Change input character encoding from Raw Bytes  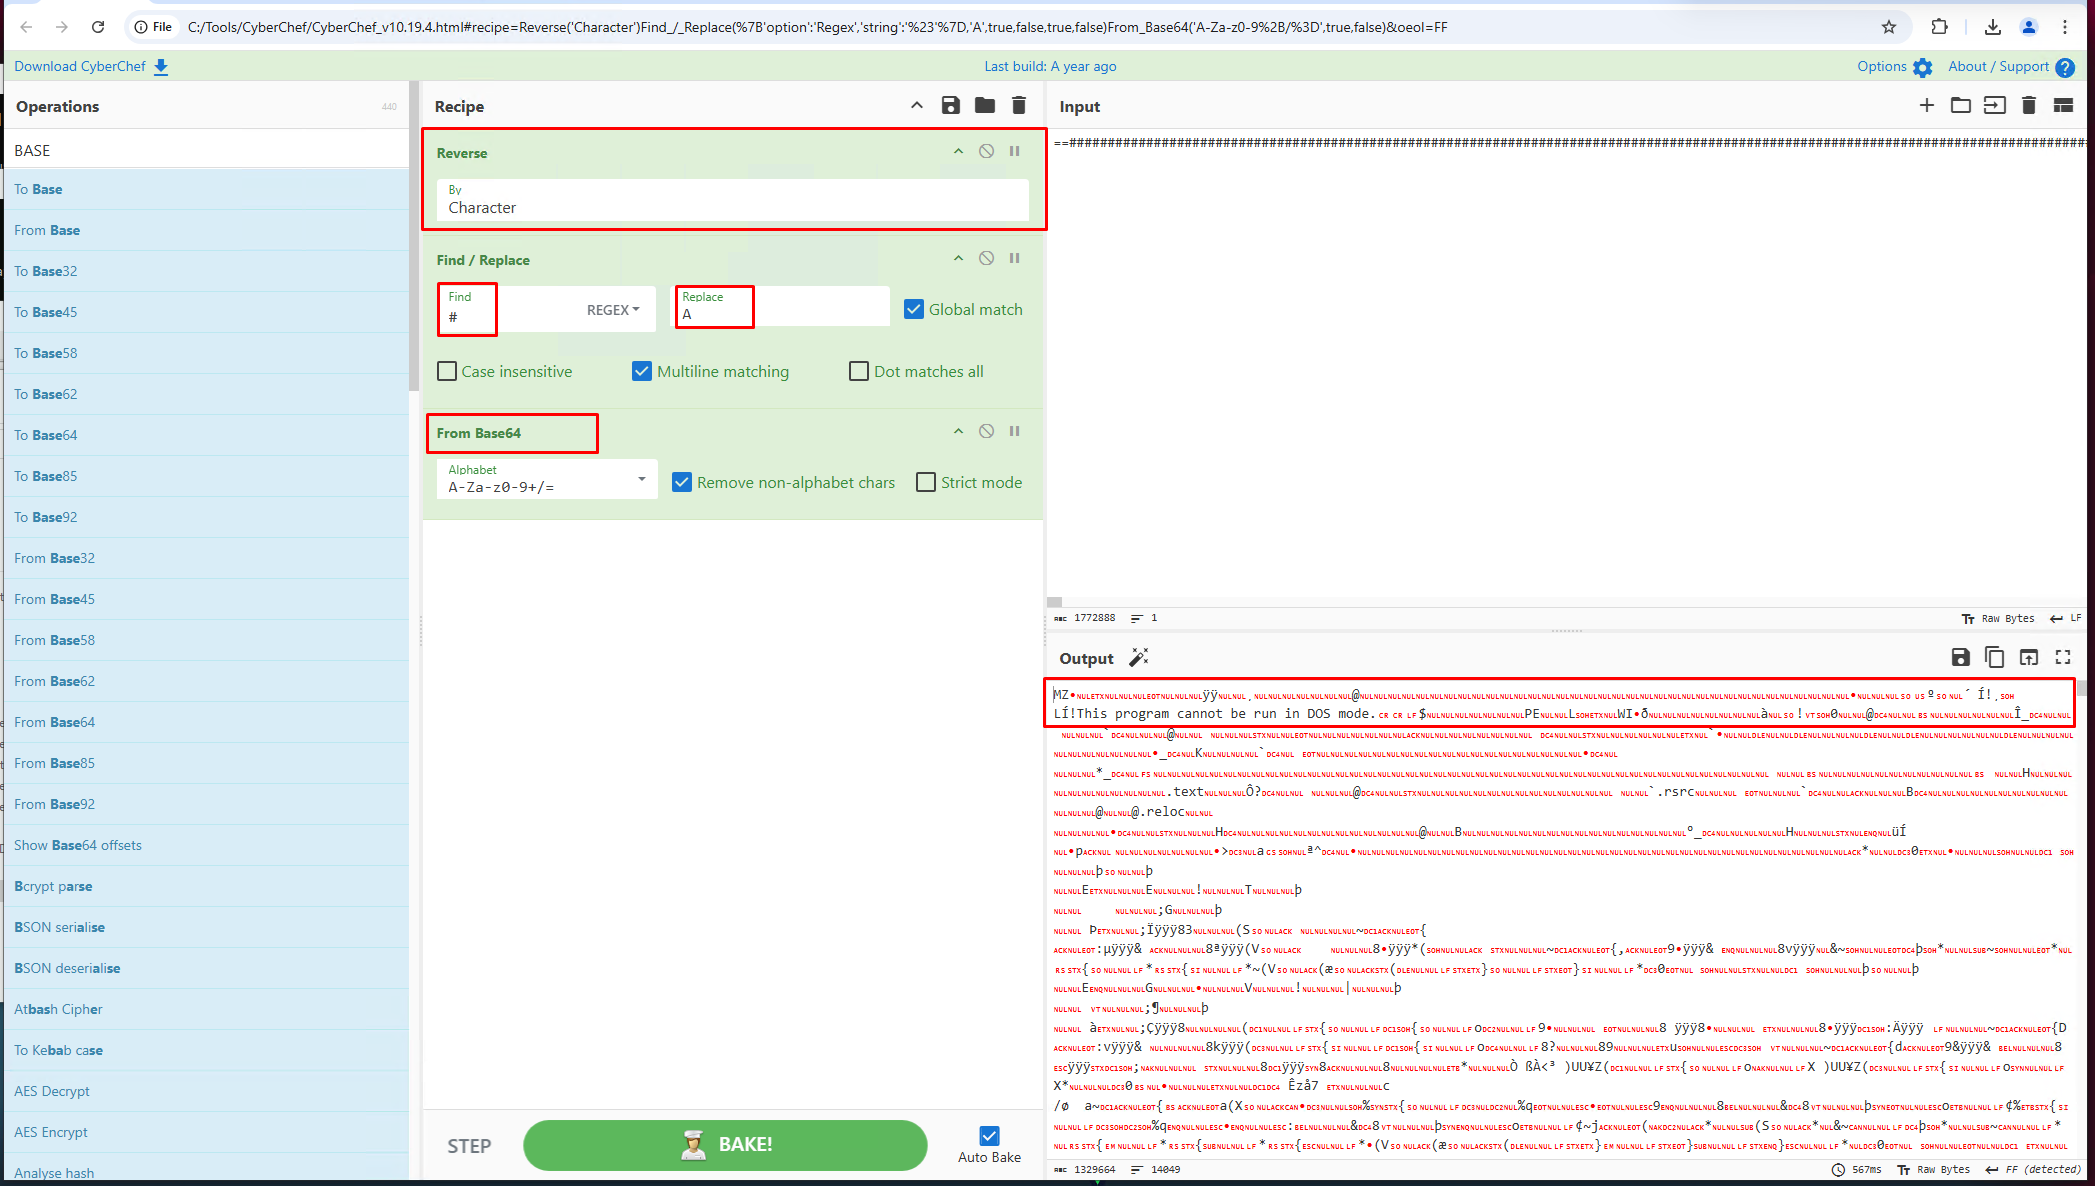(1998, 619)
